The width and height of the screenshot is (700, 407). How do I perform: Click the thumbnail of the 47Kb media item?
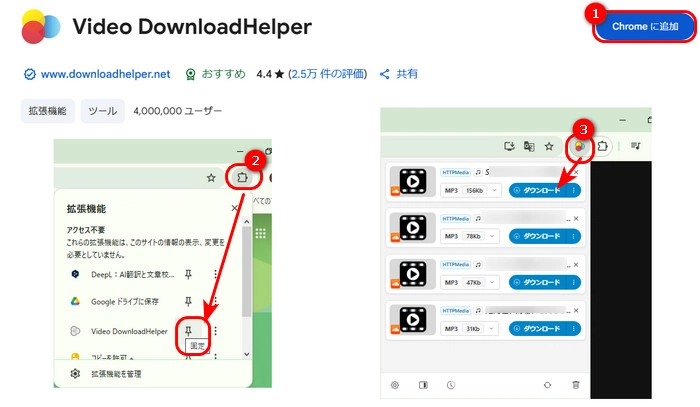click(412, 274)
